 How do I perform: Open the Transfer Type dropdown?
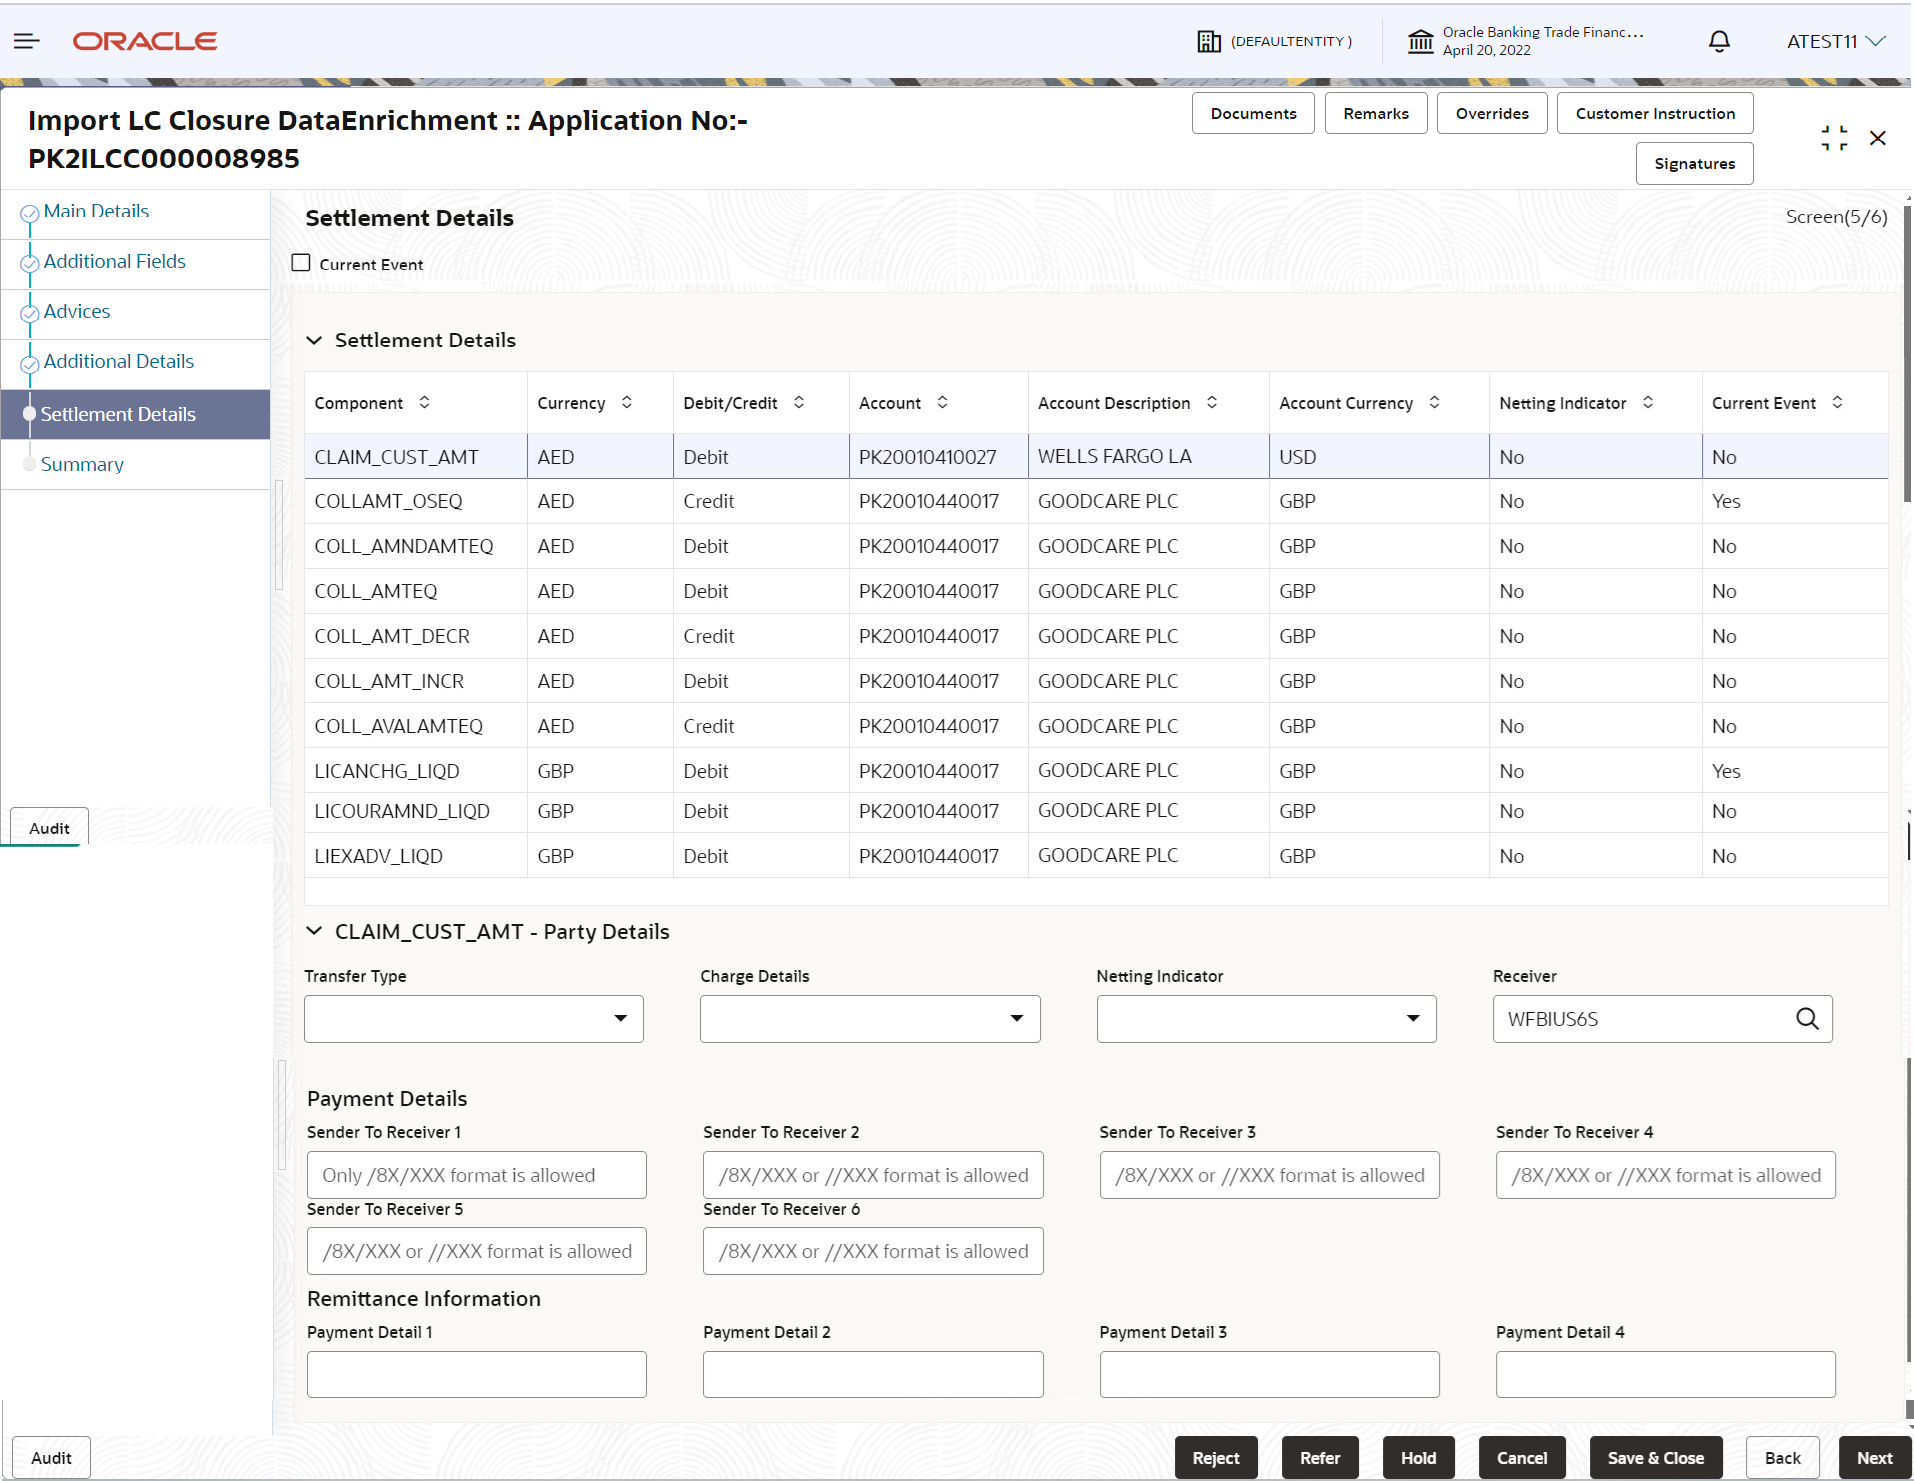point(473,1019)
